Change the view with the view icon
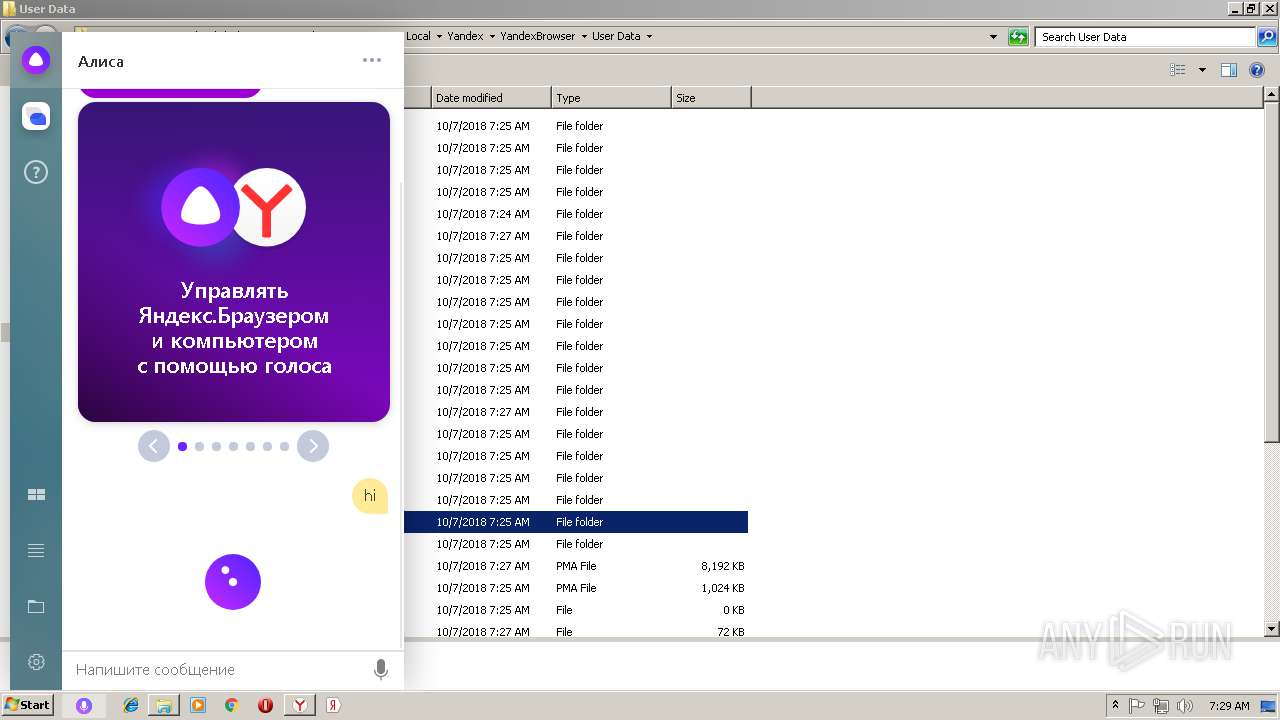The image size is (1280, 720). click(x=1178, y=70)
